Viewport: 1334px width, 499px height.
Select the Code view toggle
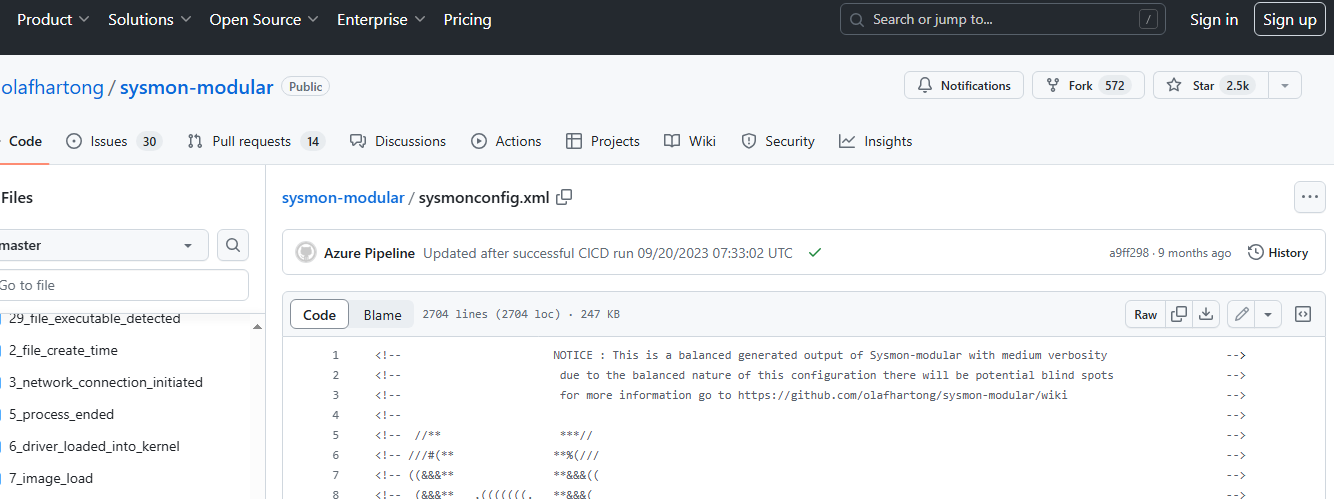(x=319, y=314)
